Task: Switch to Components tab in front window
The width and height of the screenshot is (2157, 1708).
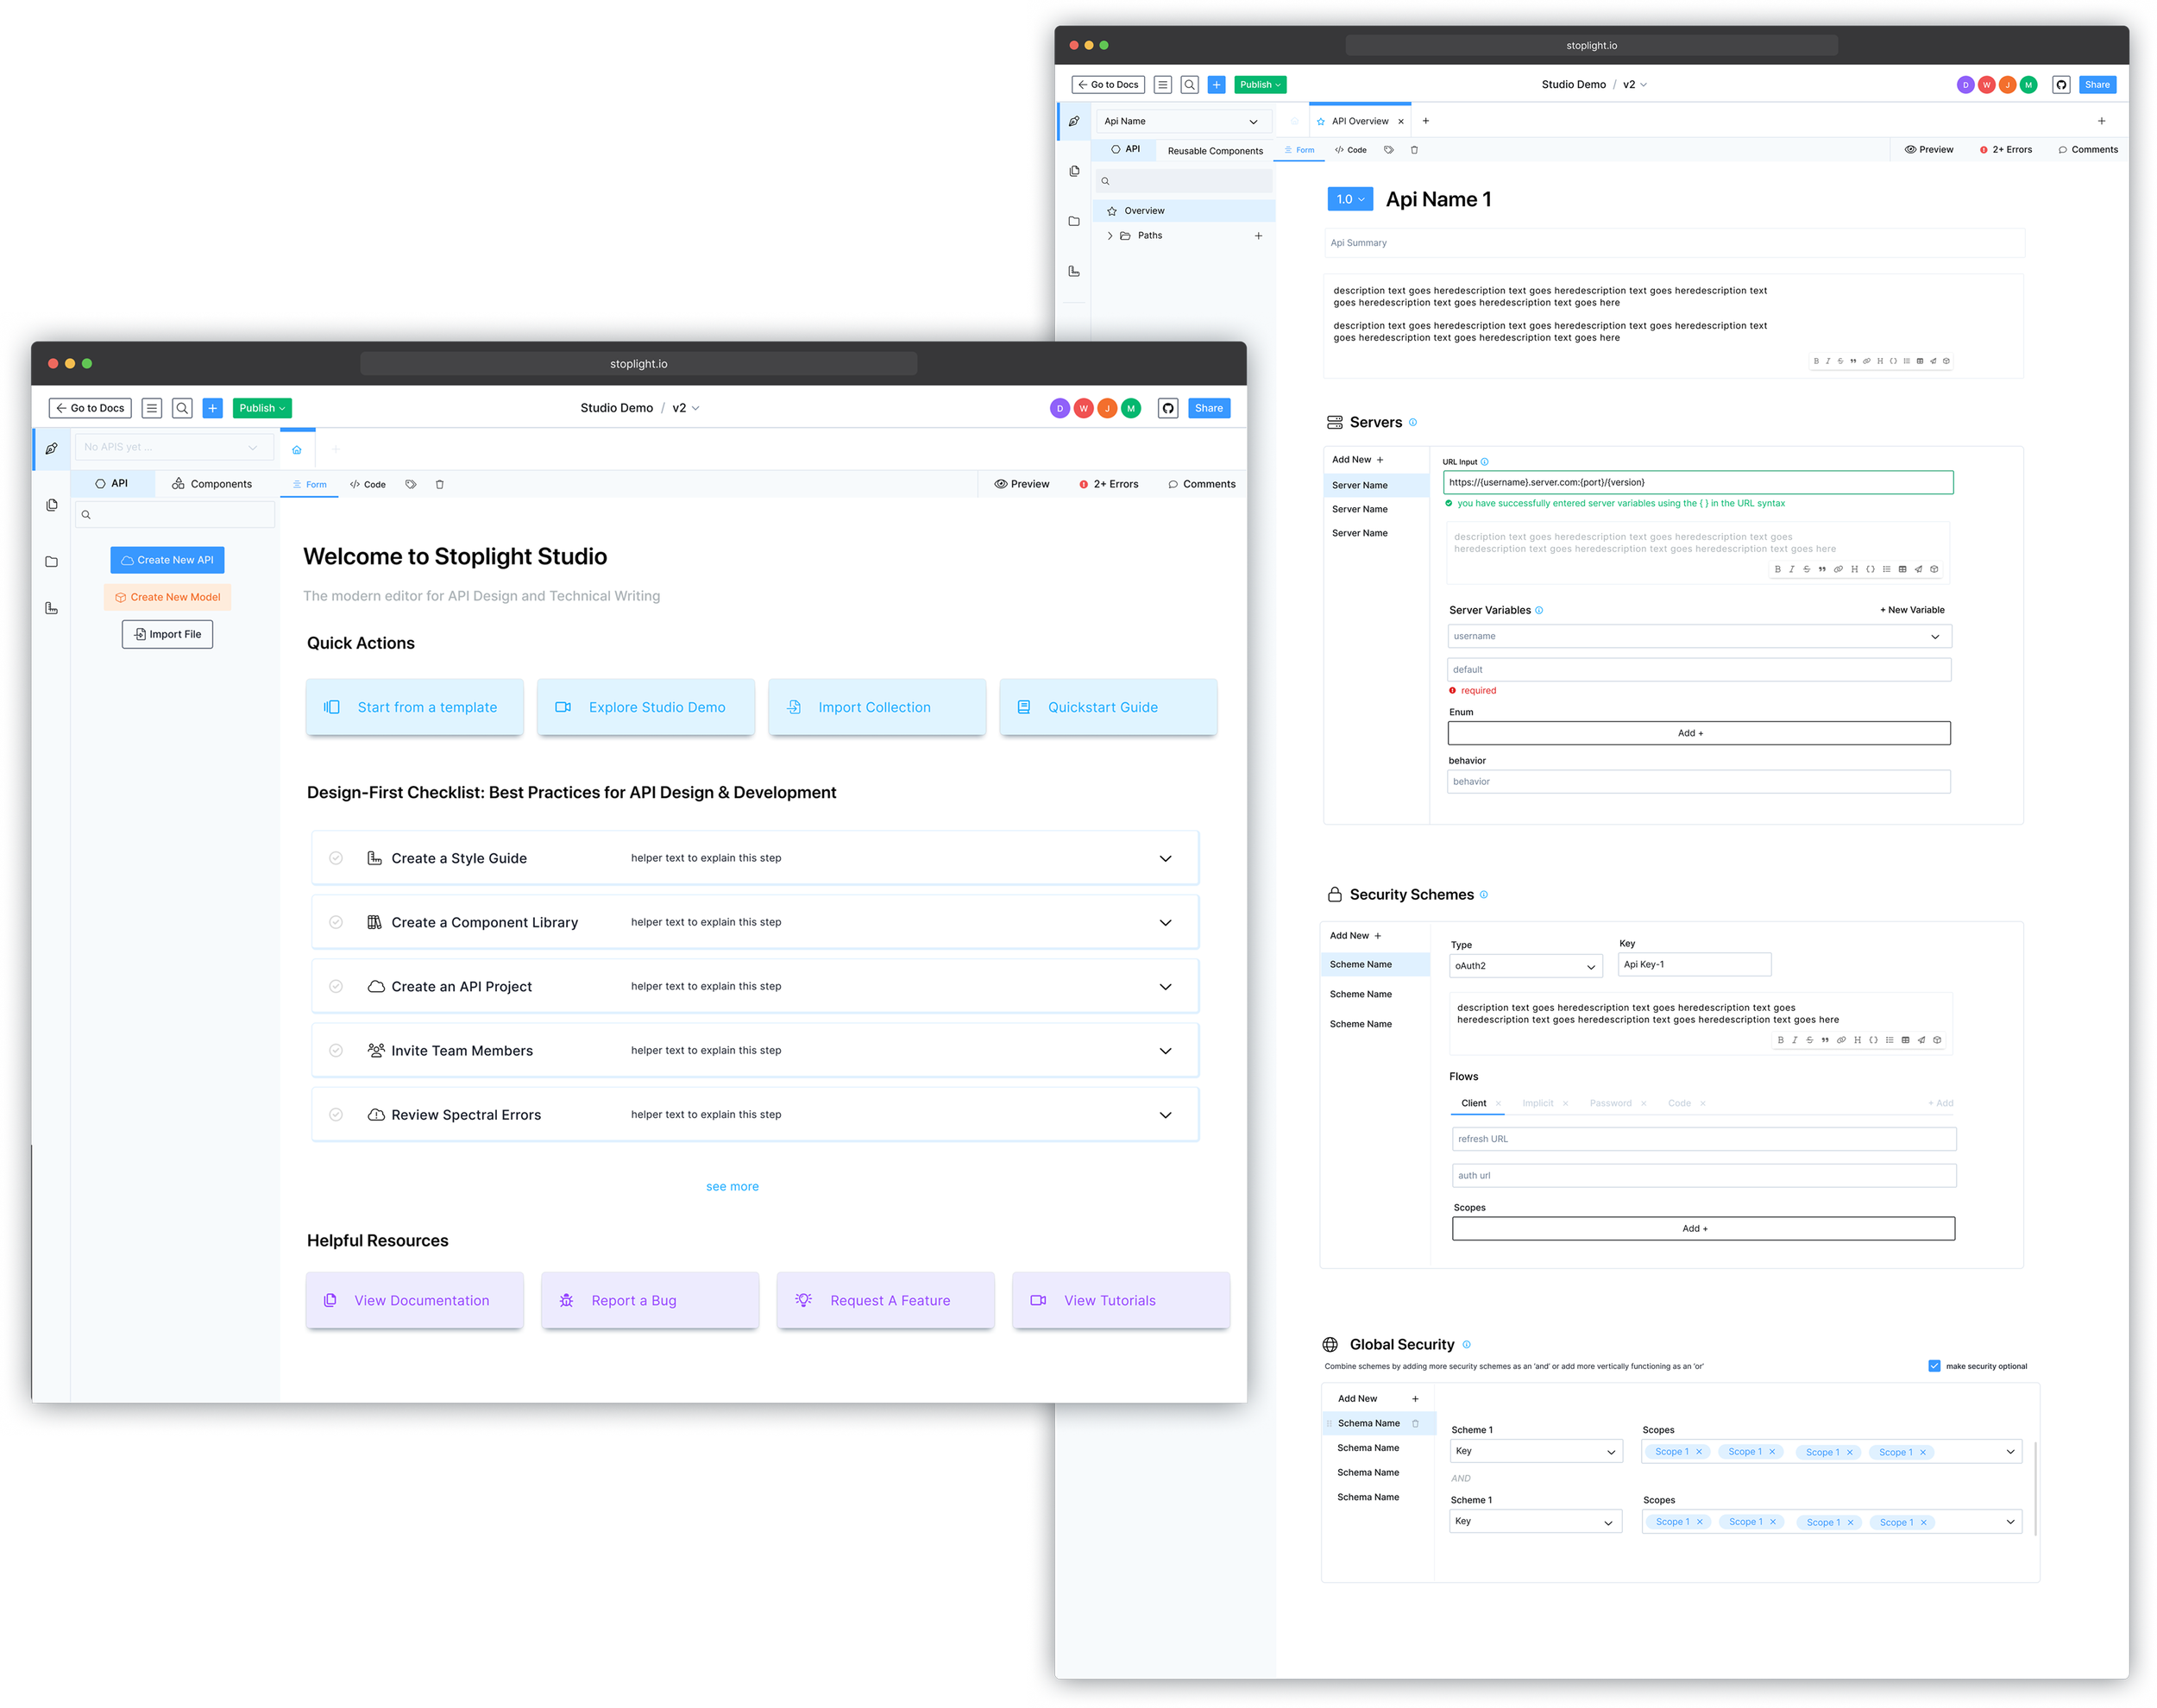Action: [x=212, y=484]
